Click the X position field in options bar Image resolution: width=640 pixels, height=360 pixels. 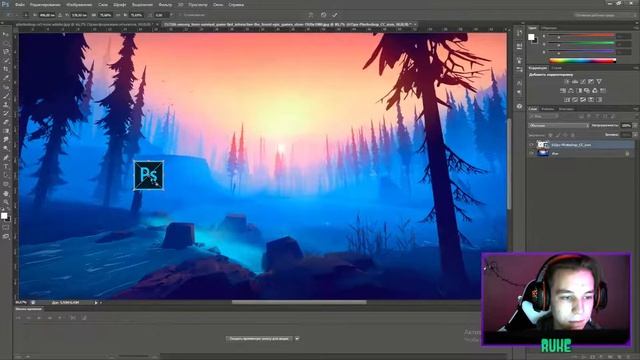[47, 15]
